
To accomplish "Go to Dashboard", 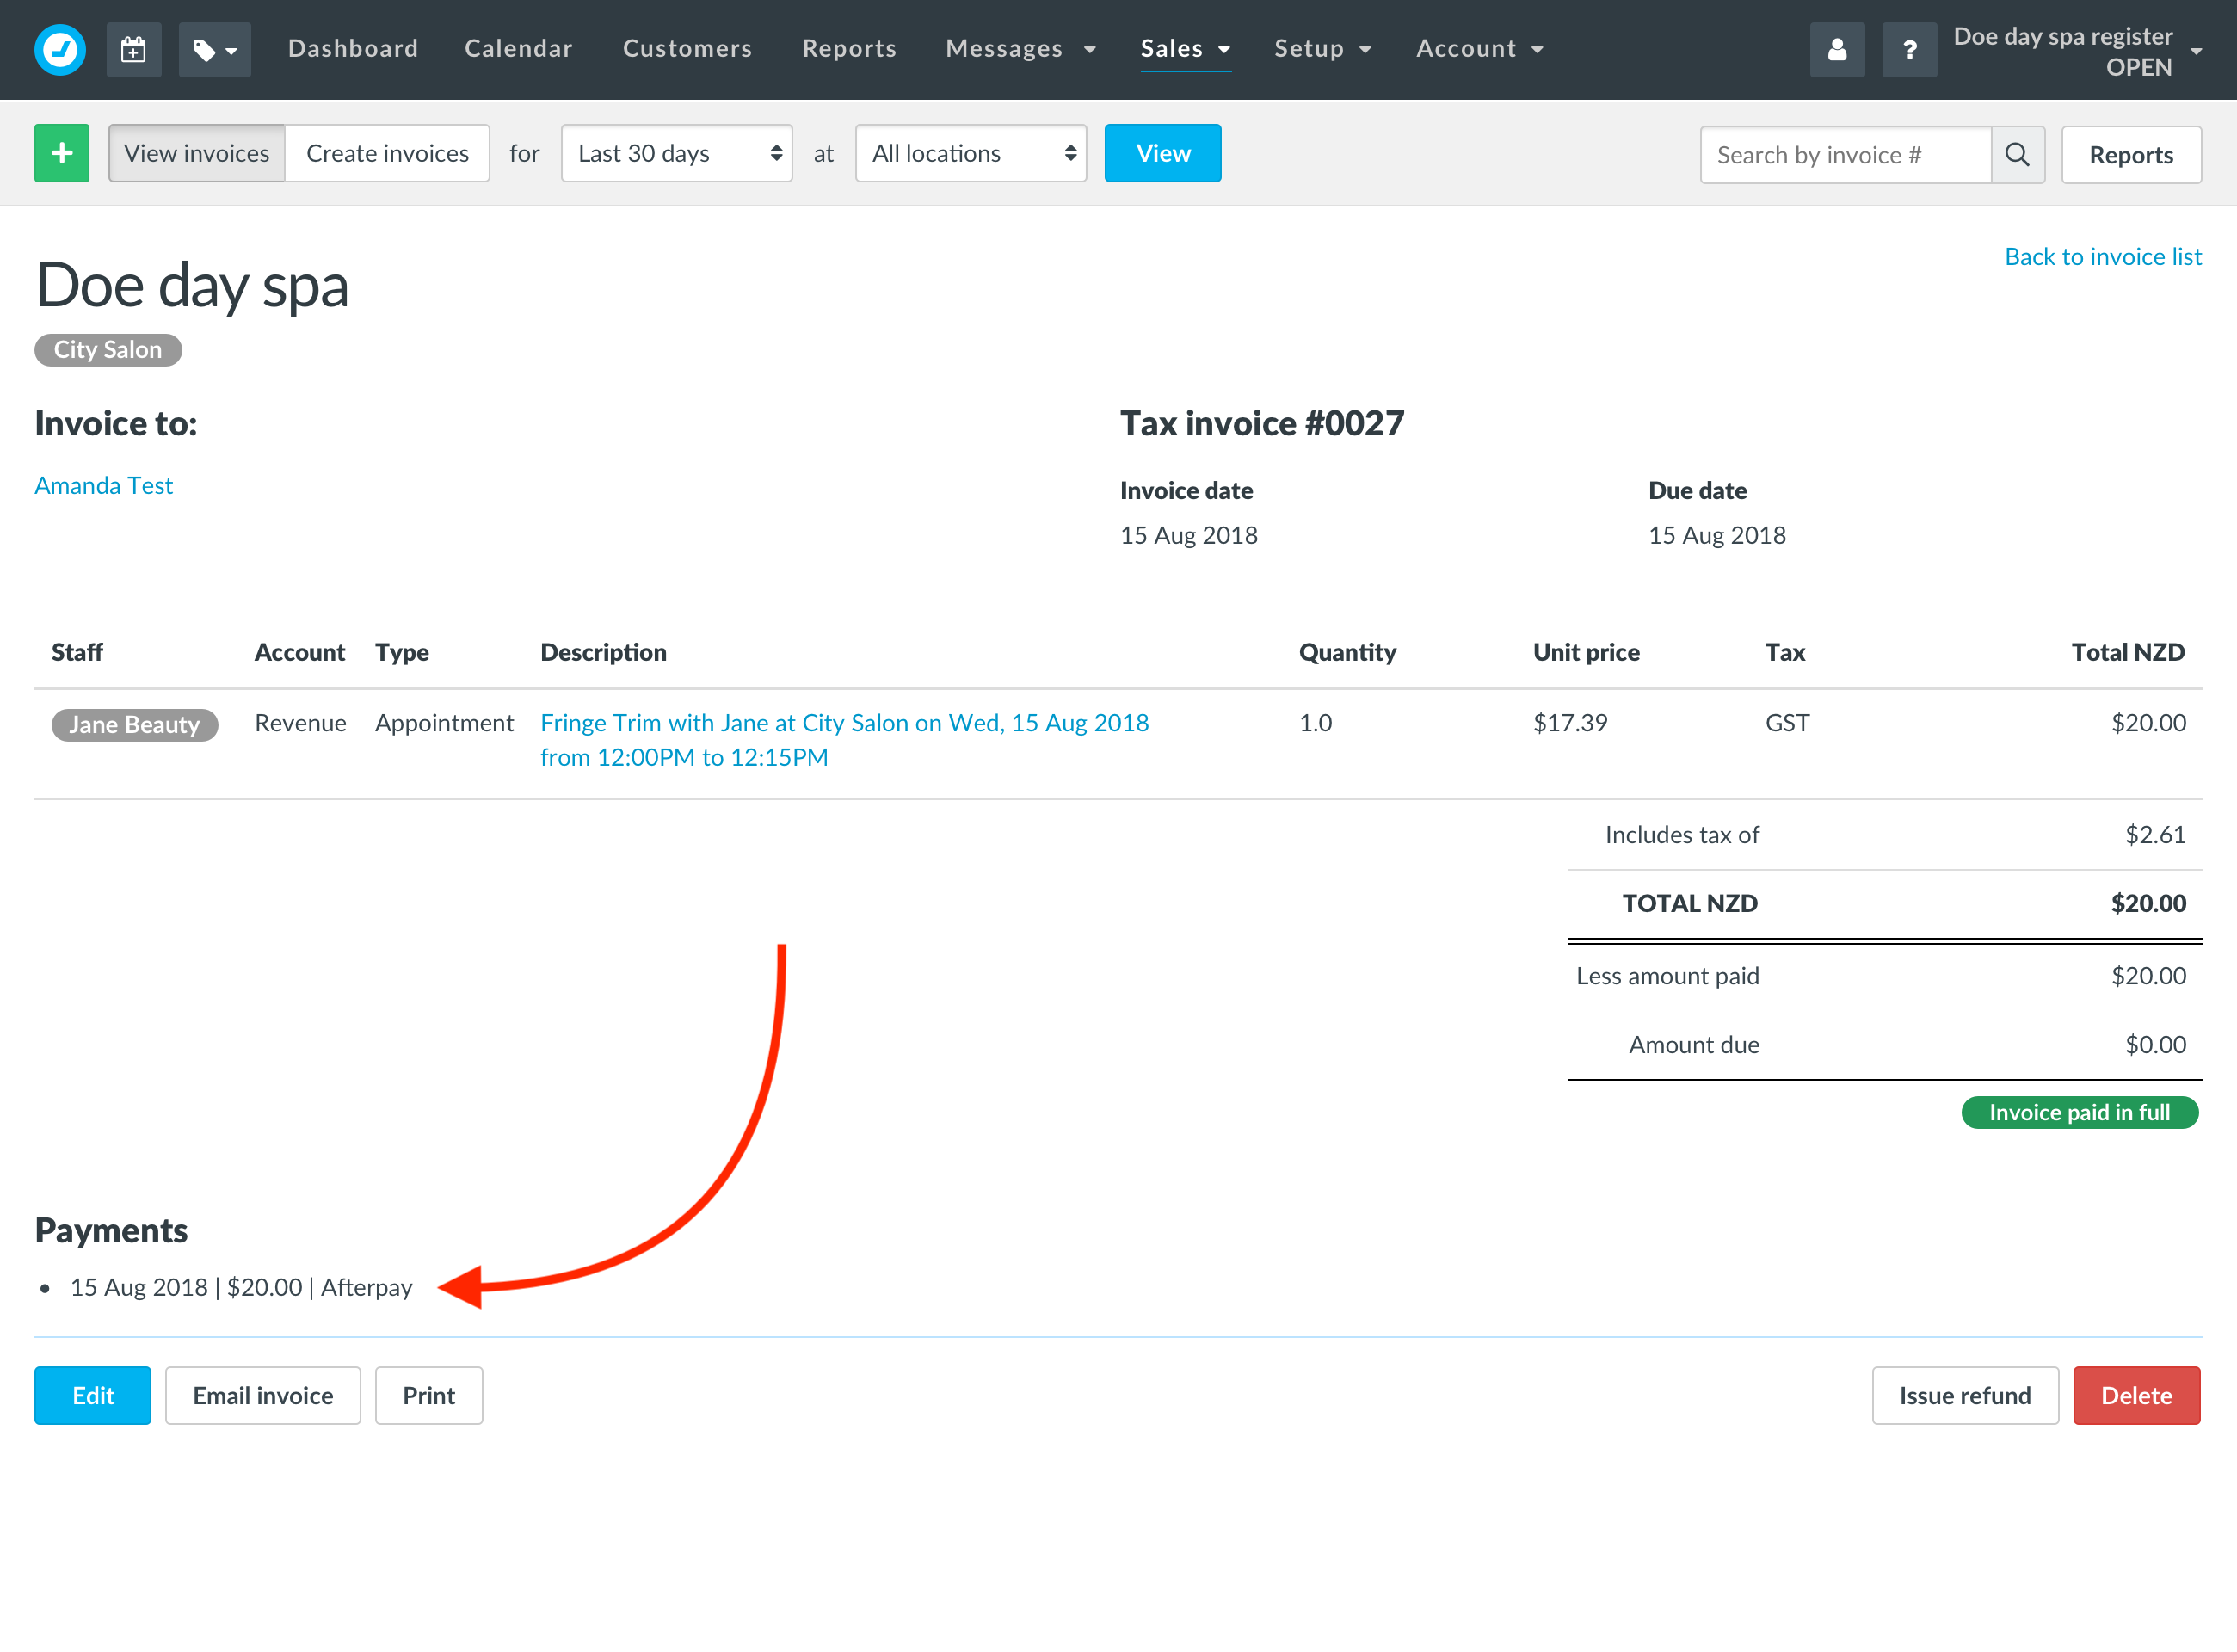I will pyautogui.click(x=353, y=48).
